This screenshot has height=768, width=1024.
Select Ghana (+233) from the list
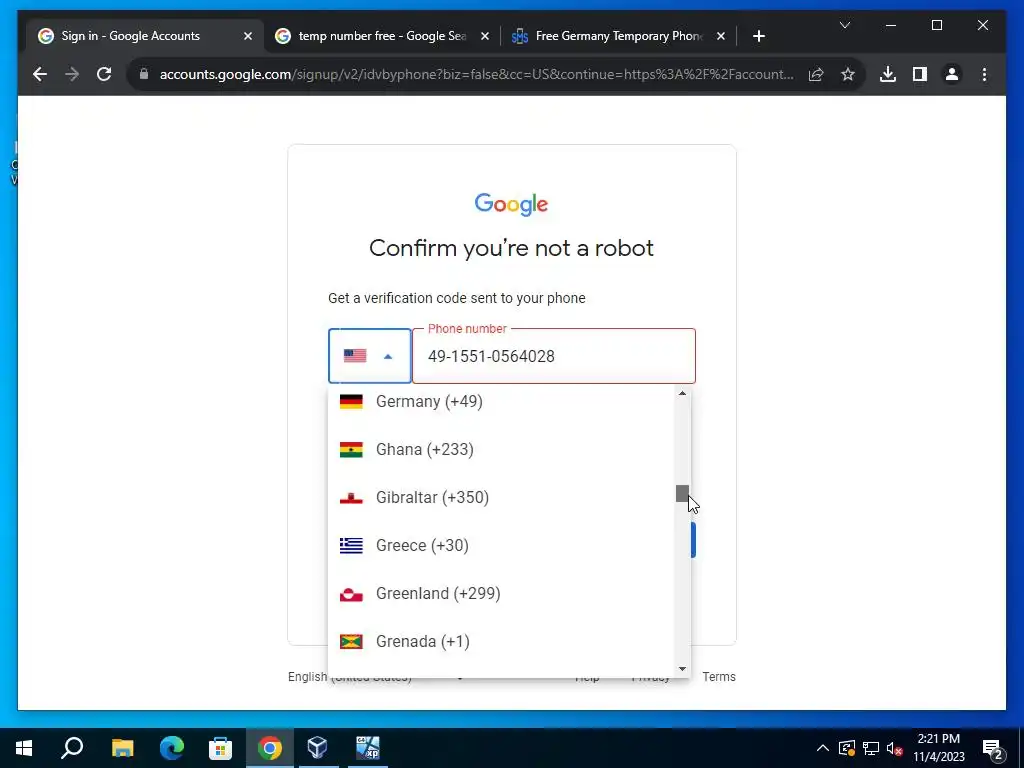501,449
